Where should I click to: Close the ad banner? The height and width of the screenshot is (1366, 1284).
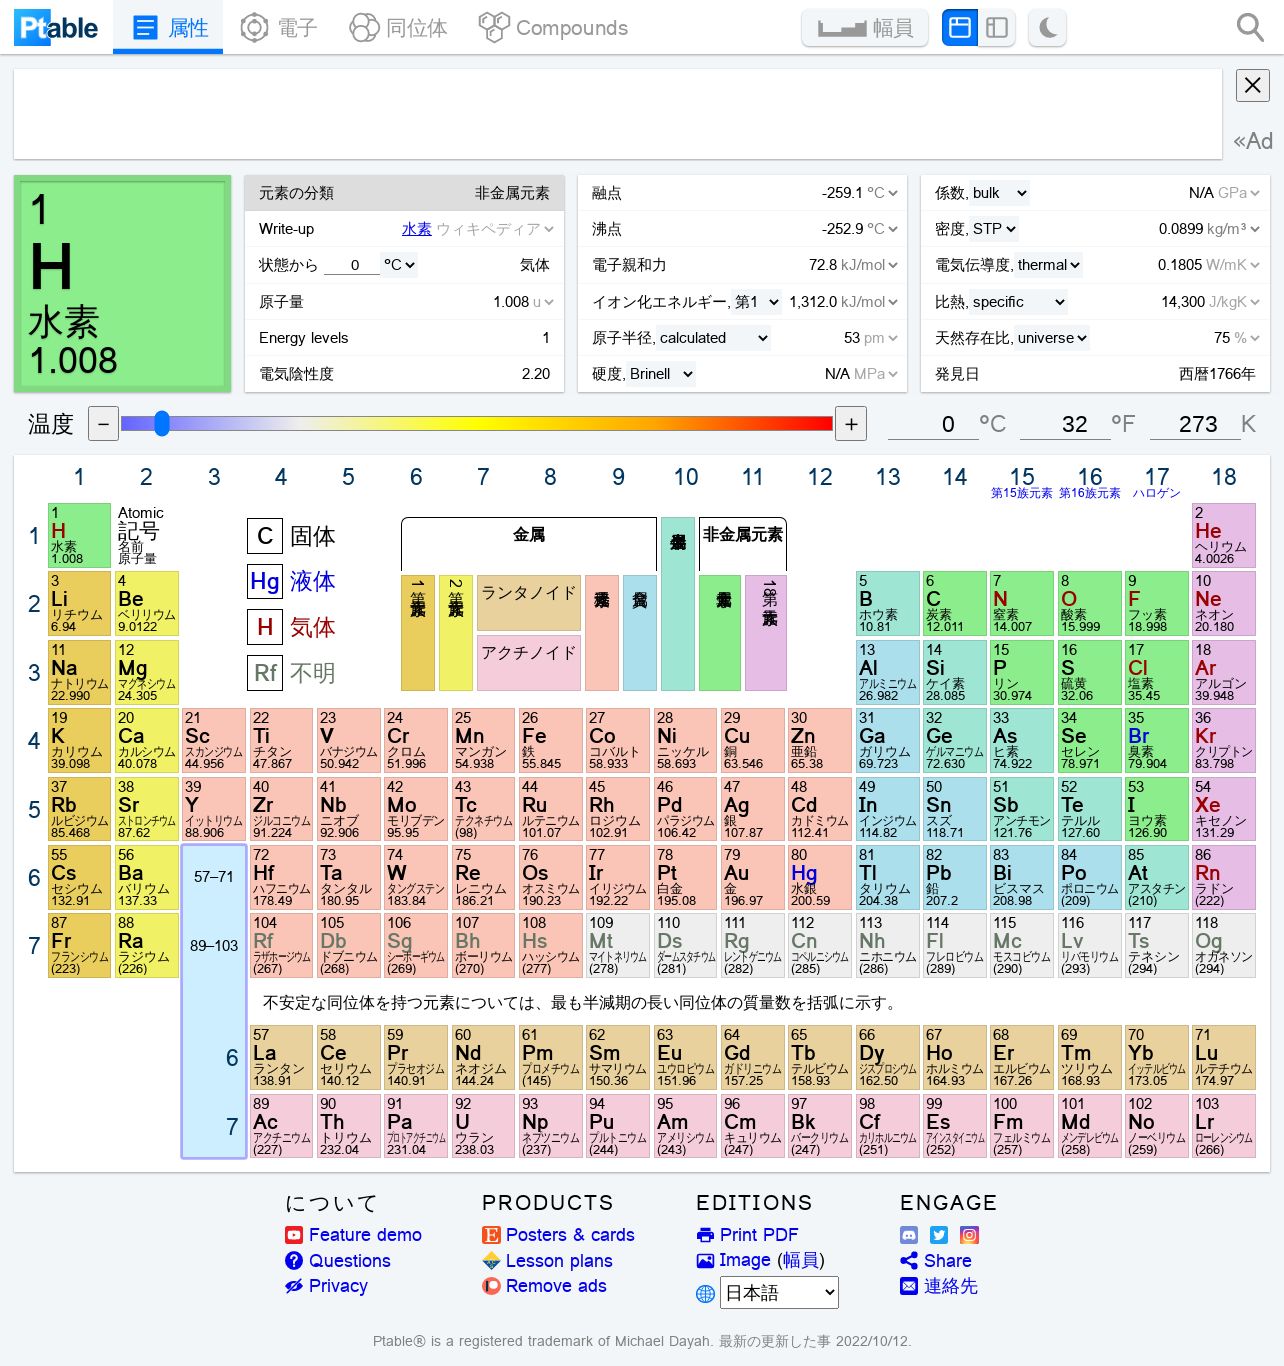point(1253,86)
